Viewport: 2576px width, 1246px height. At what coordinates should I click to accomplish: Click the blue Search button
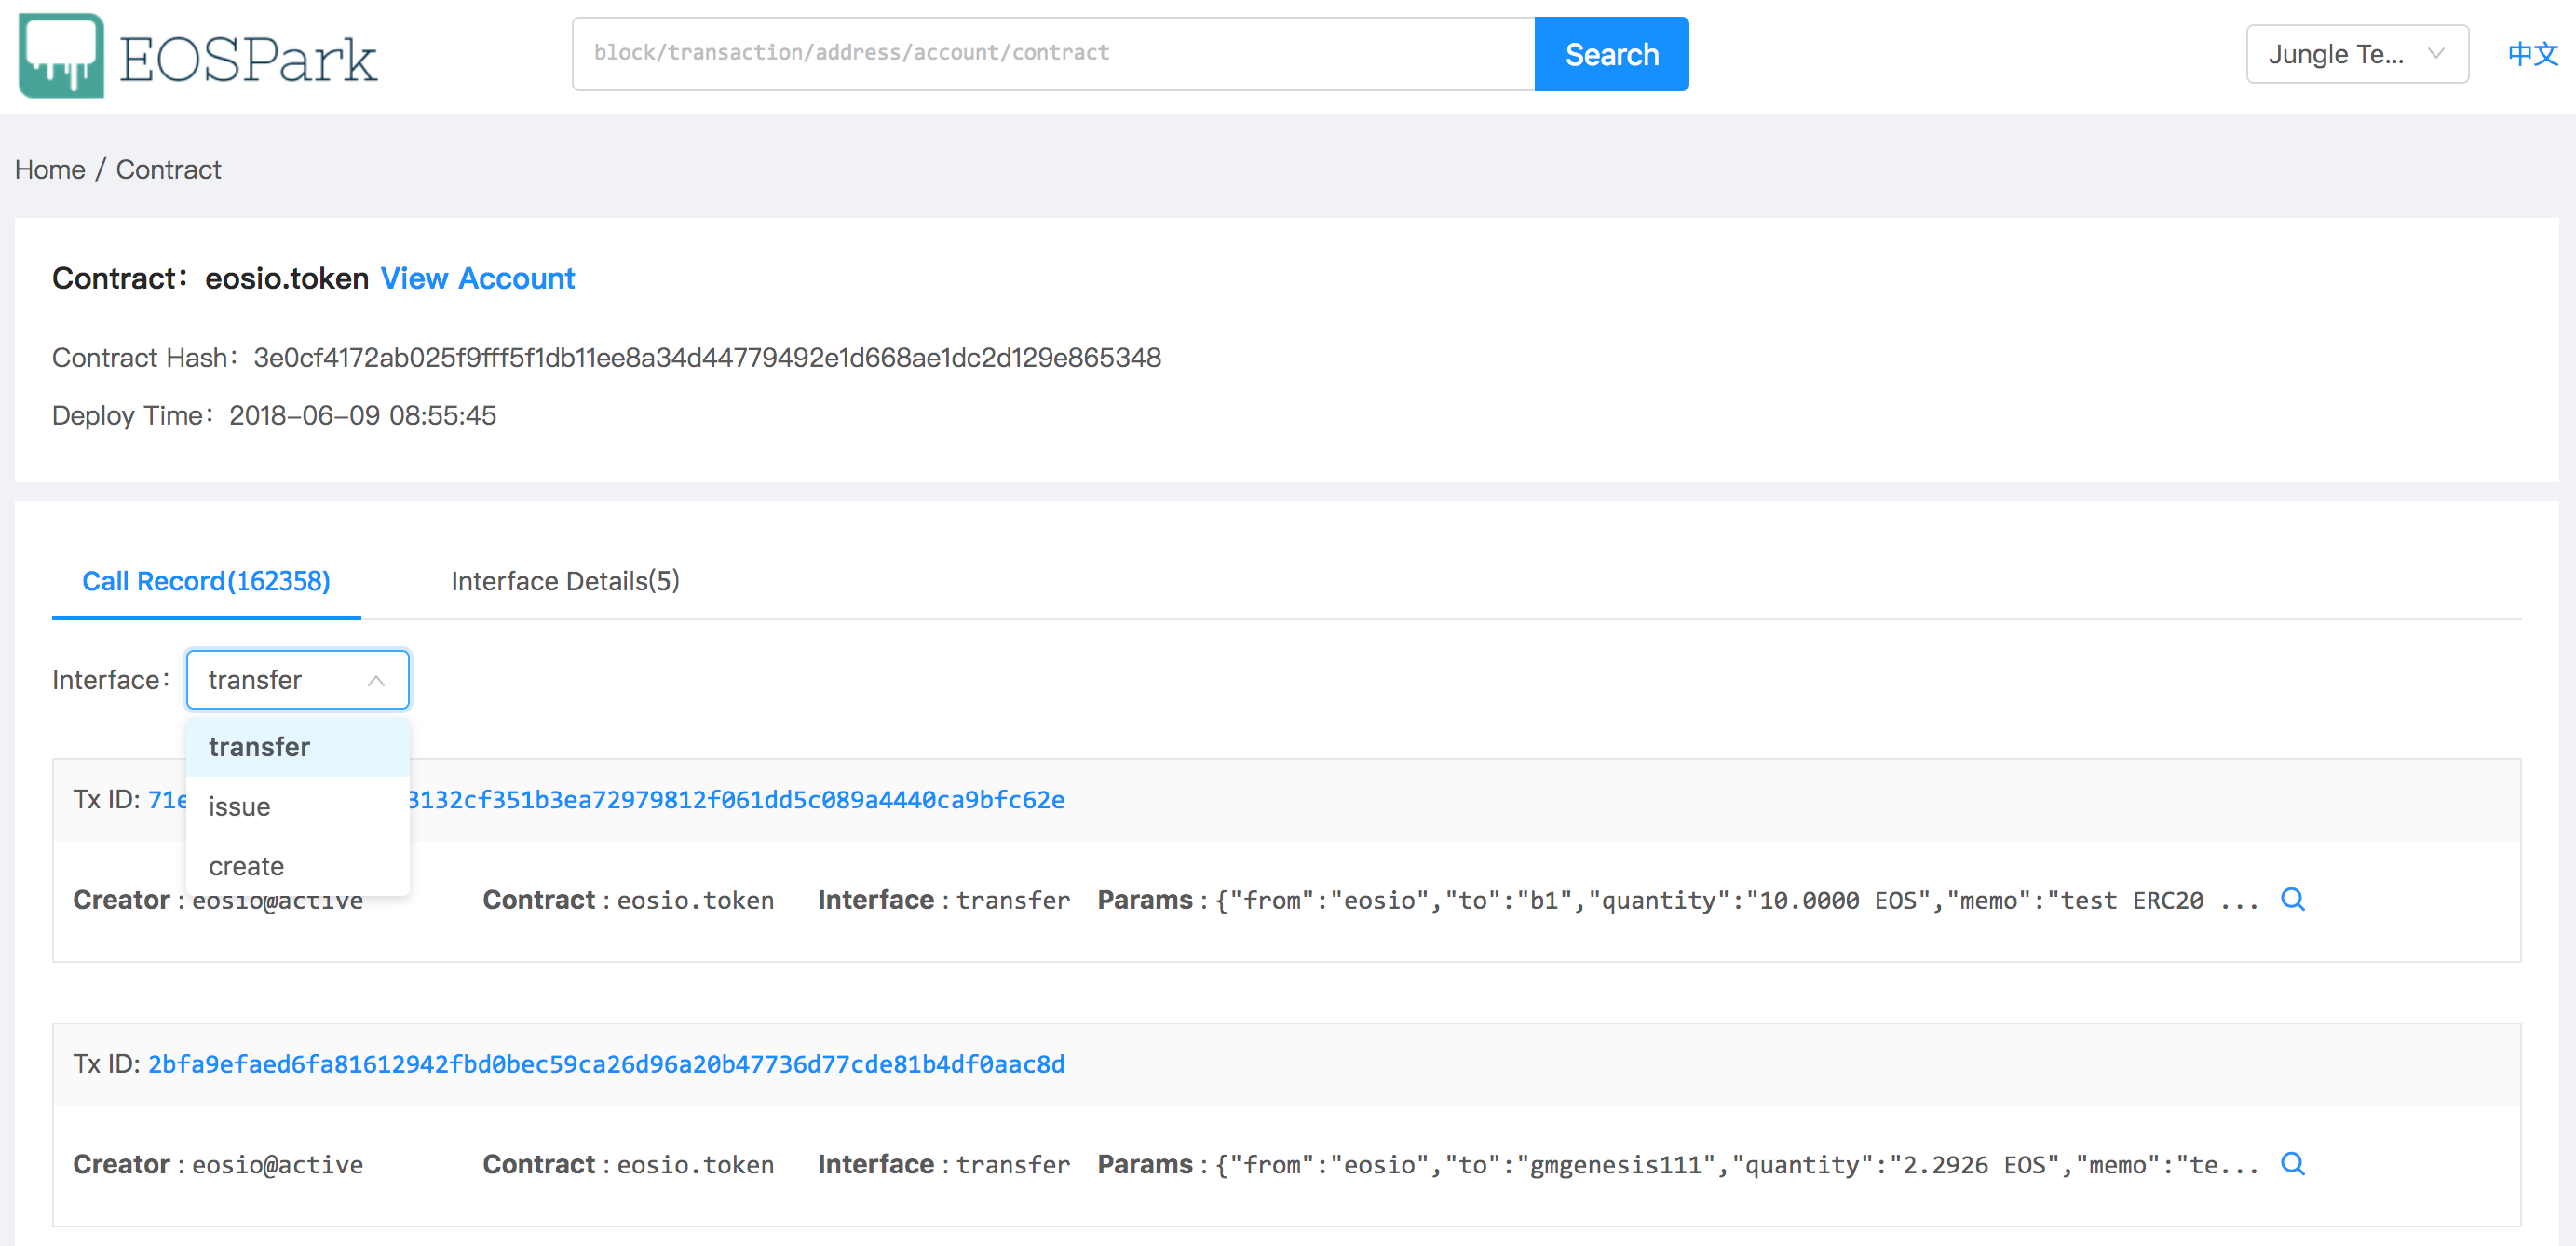1611,54
